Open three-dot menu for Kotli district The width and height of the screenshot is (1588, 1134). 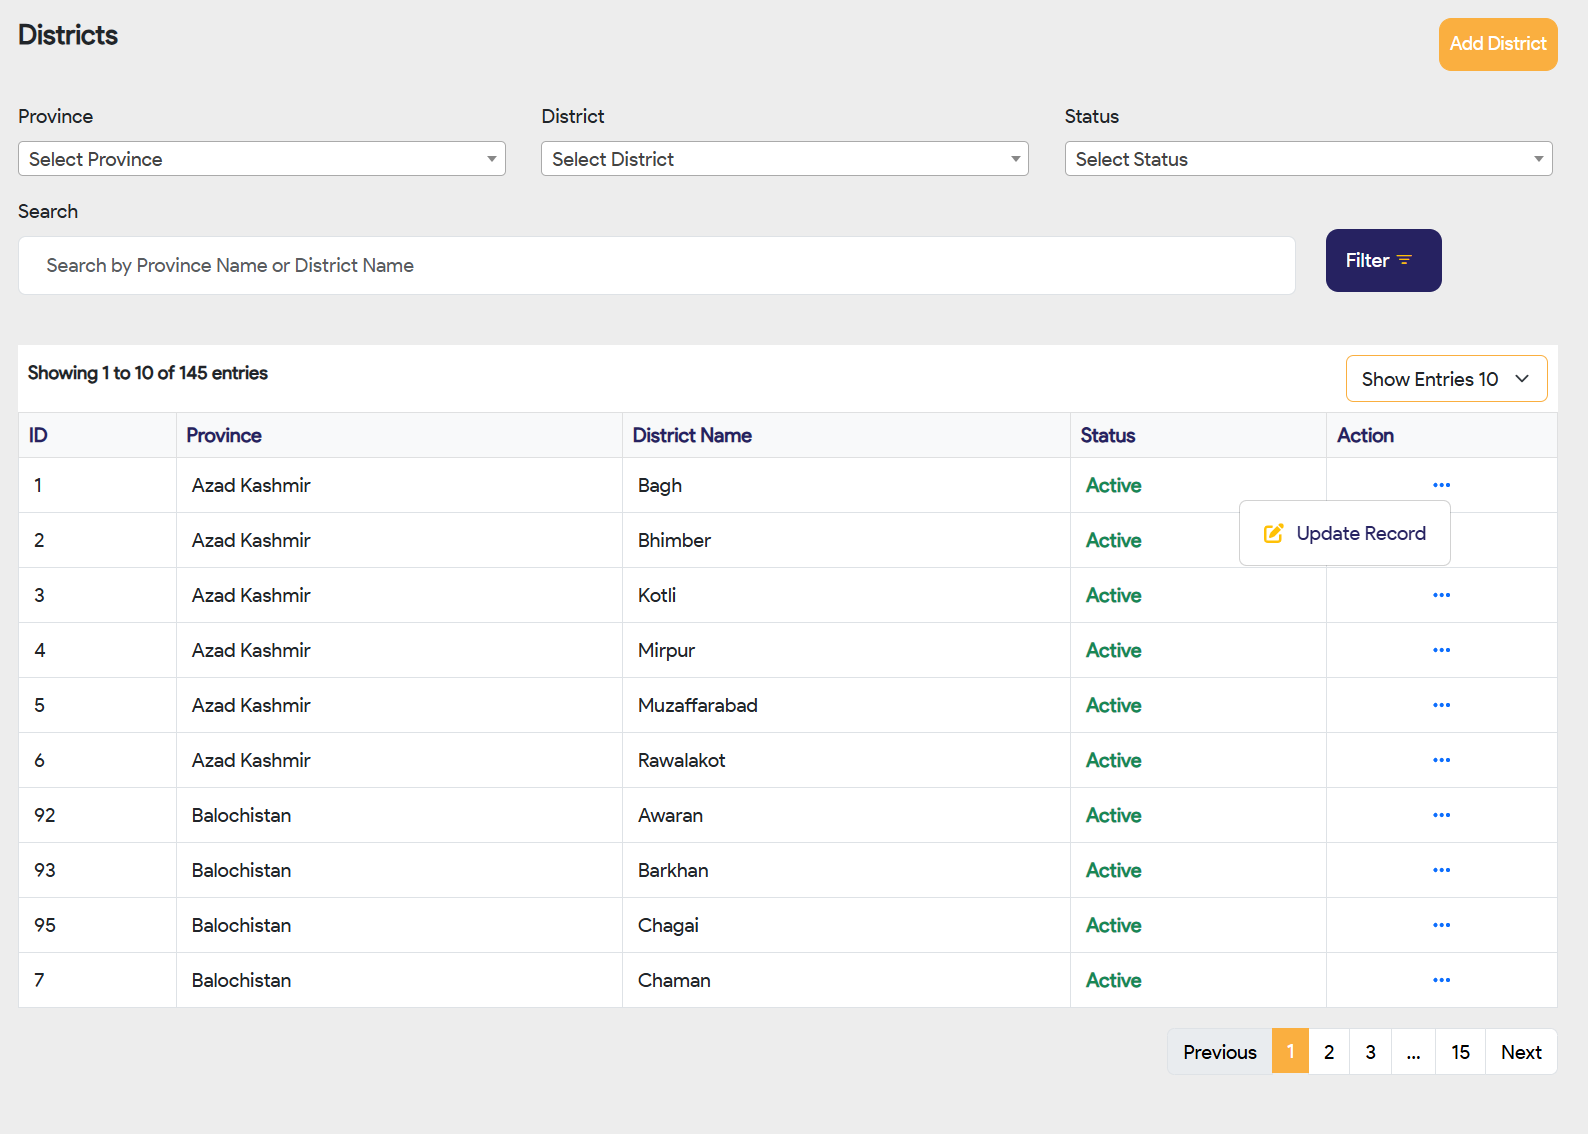[x=1441, y=595]
